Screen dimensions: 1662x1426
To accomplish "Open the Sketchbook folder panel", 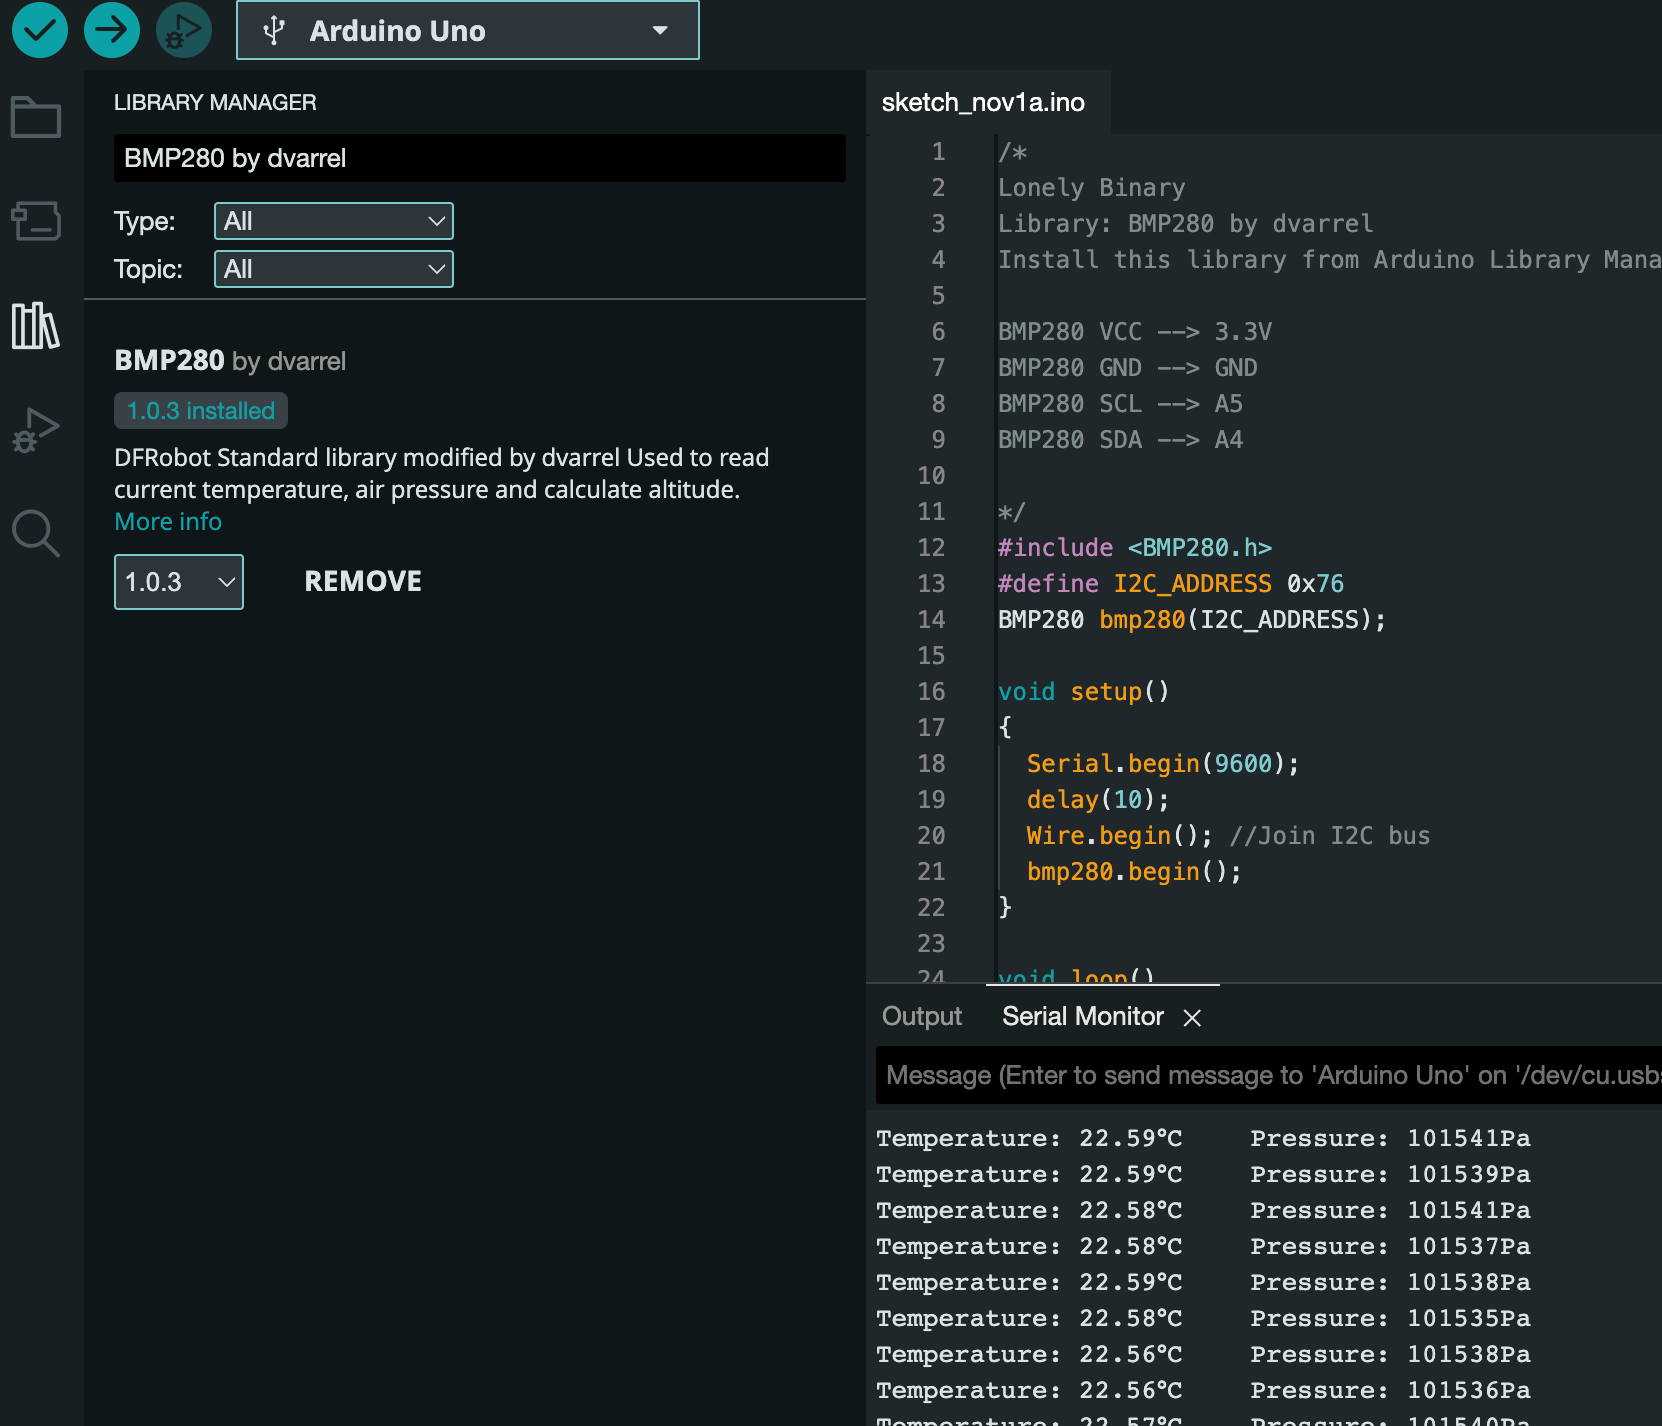I will tap(36, 117).
